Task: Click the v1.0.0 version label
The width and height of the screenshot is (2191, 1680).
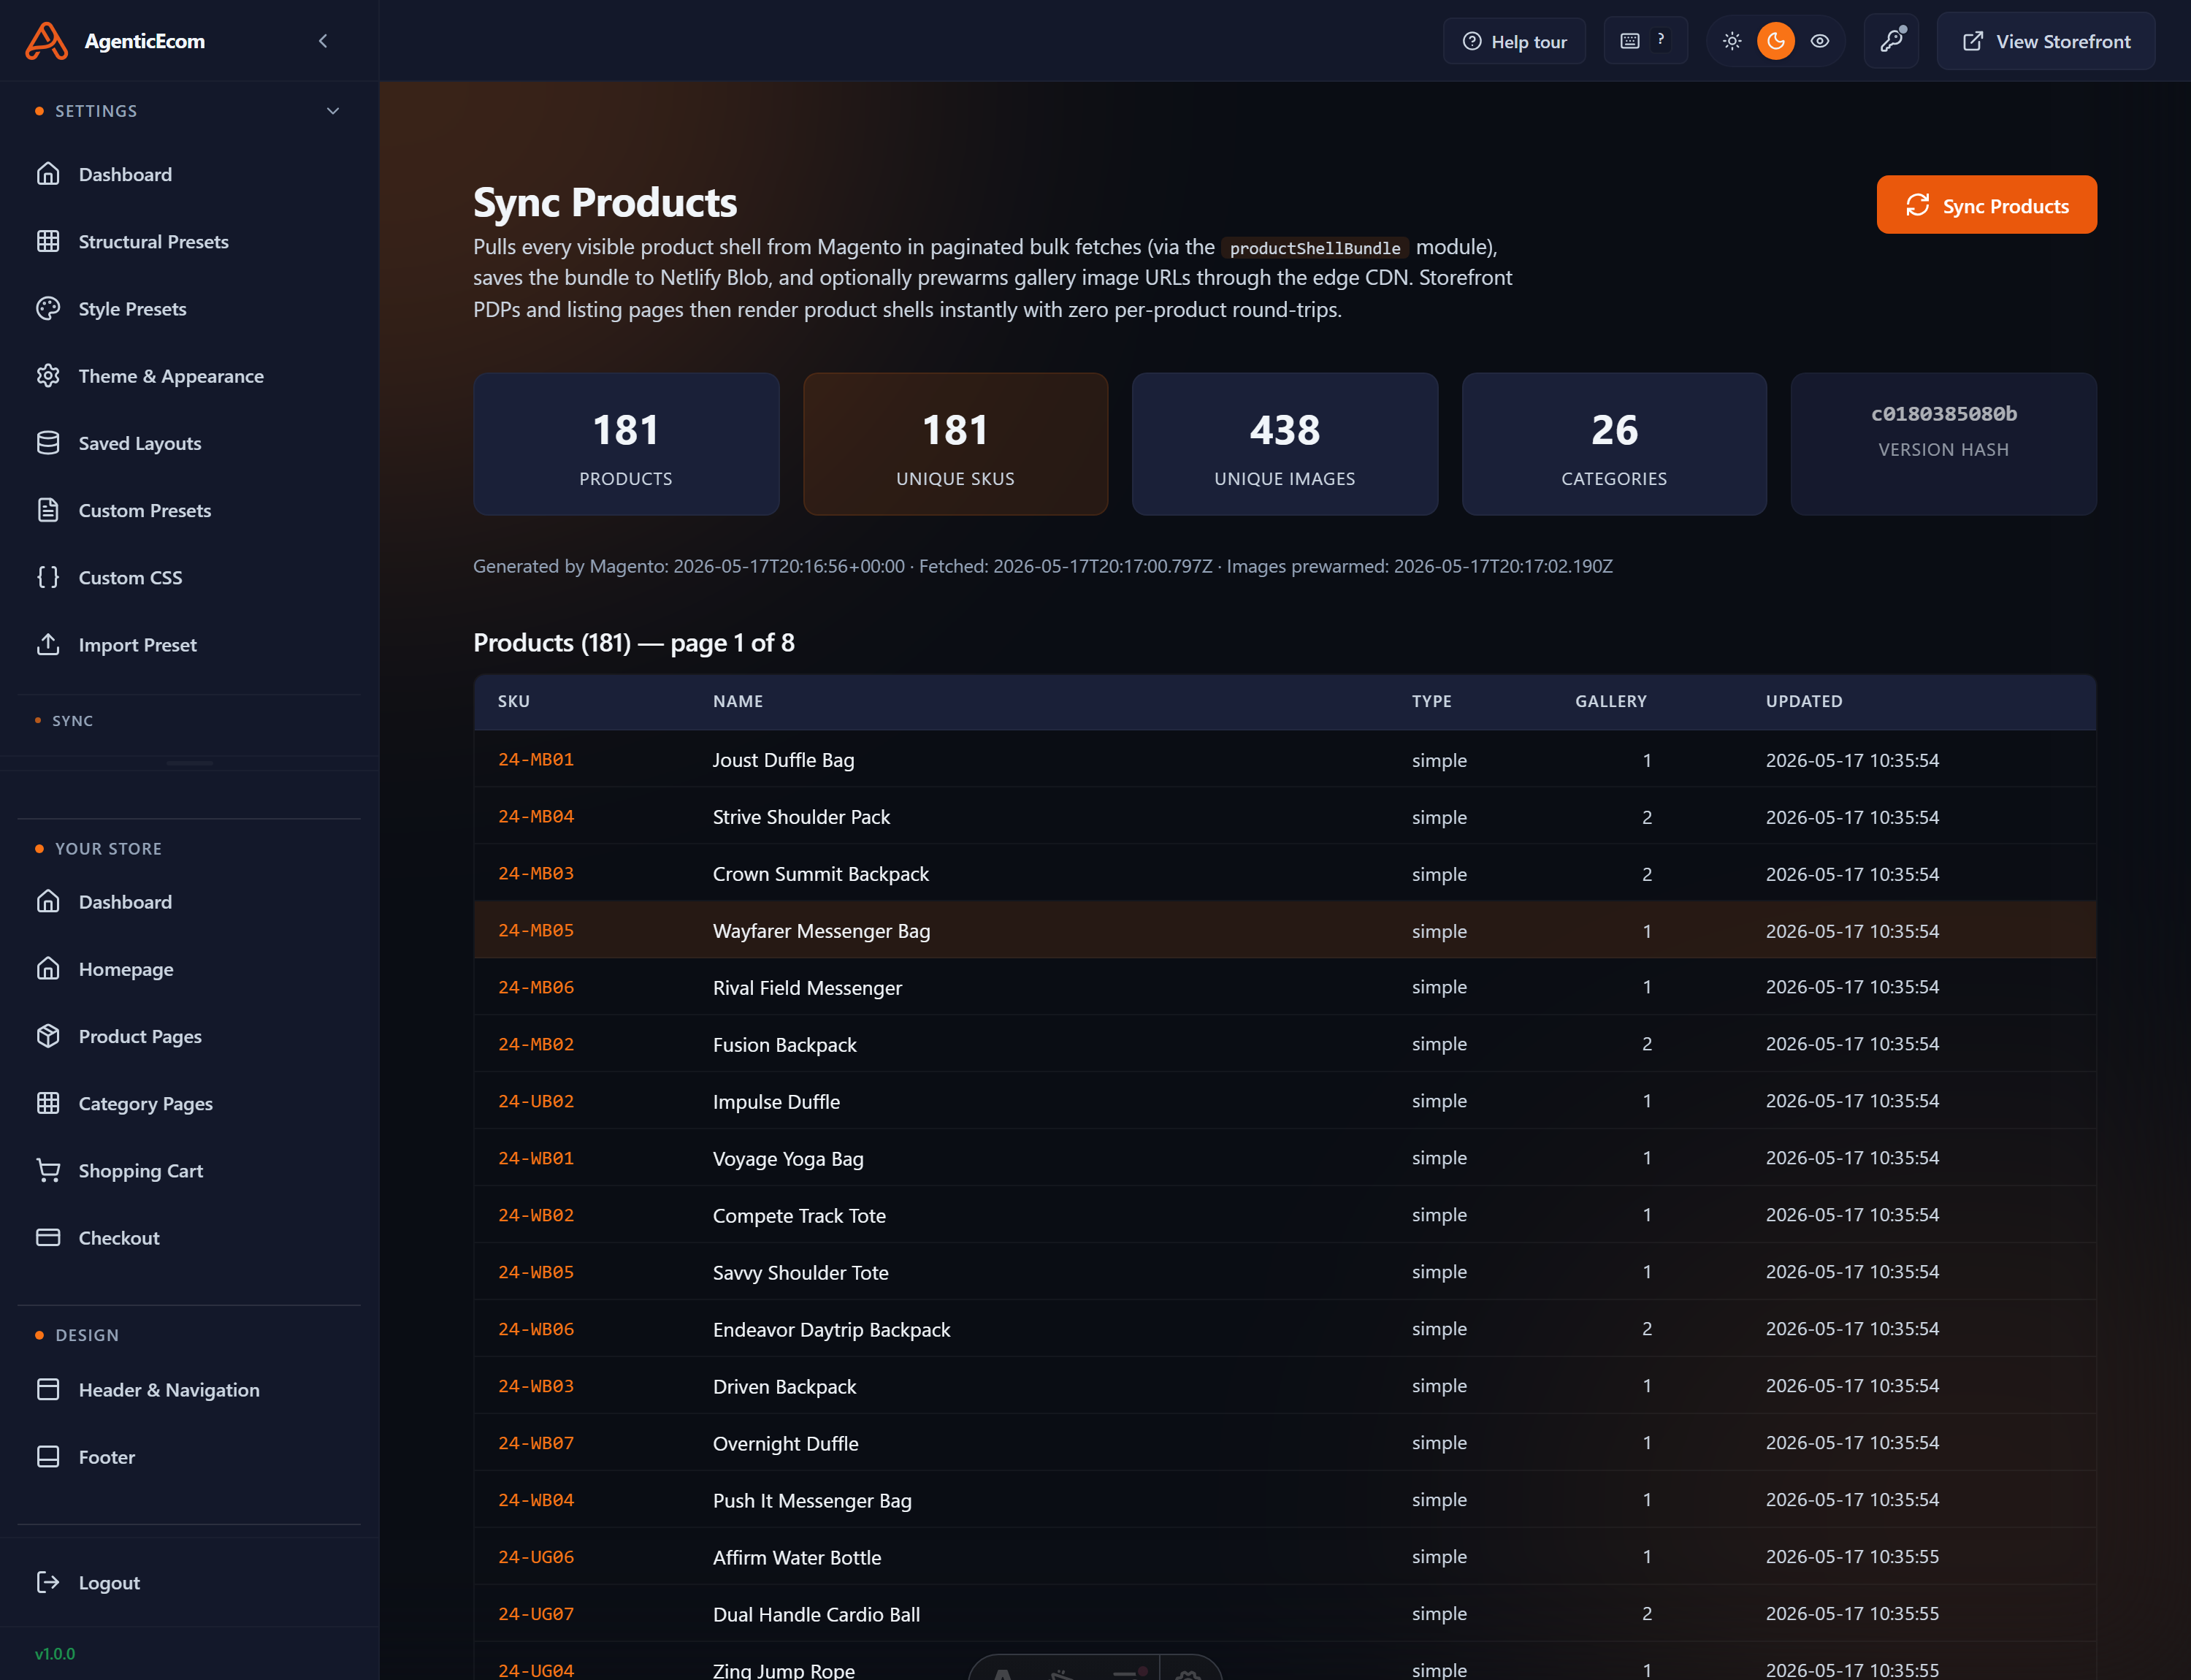Action: tap(55, 1653)
